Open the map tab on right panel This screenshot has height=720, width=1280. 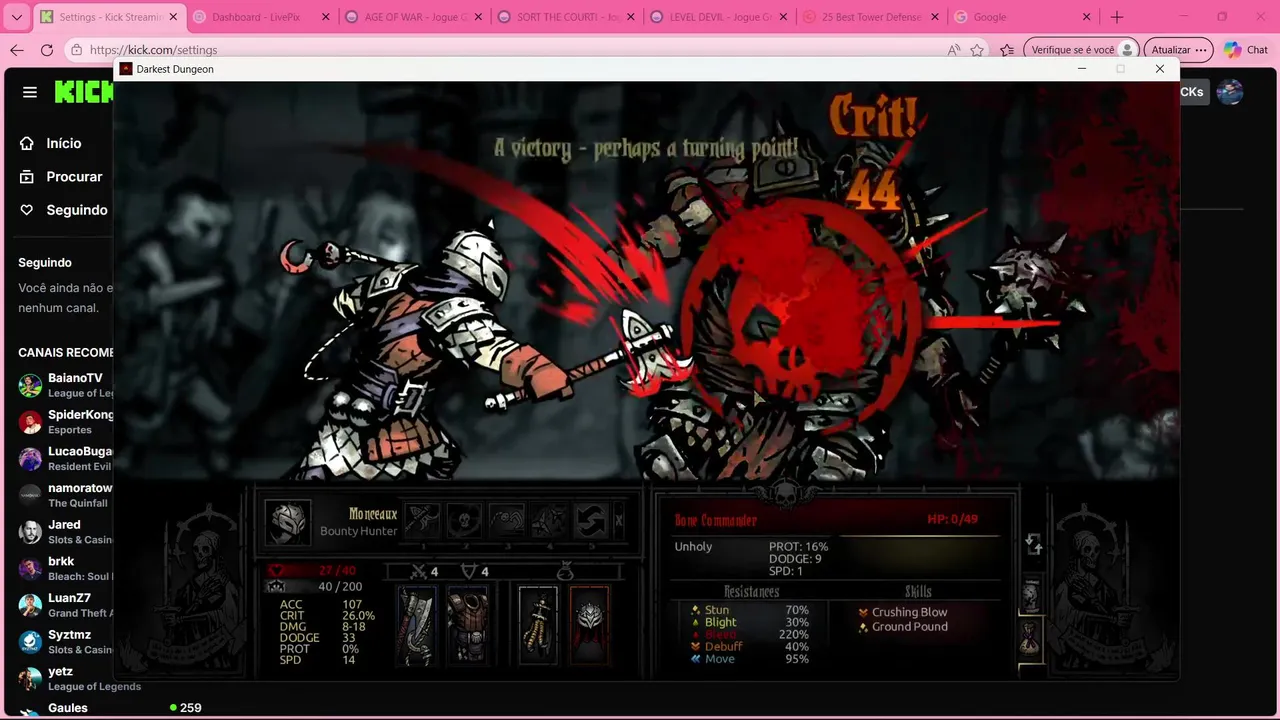[1031, 595]
